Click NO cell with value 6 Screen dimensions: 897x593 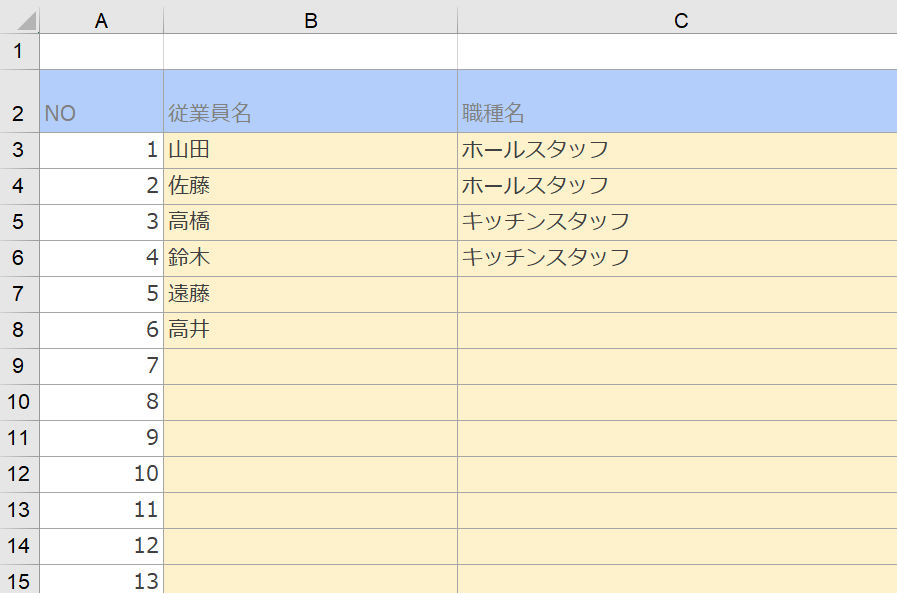point(101,331)
